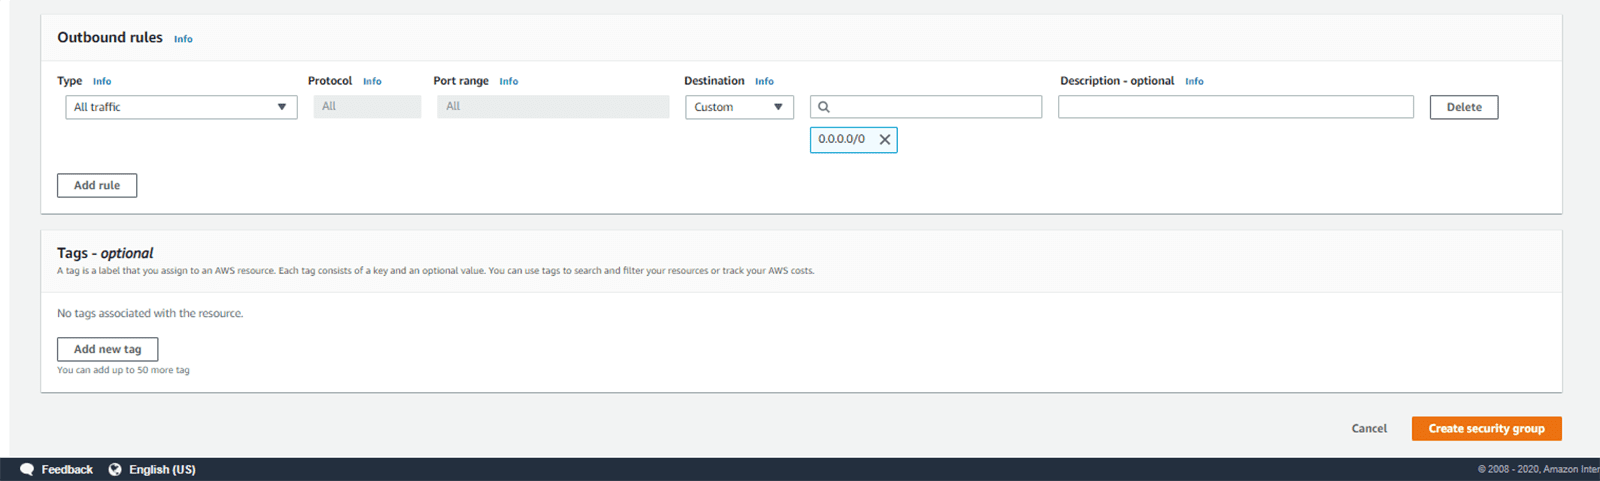The width and height of the screenshot is (1600, 481).
Task: Click 'No tags associated with the resource.' text
Action: coord(150,313)
